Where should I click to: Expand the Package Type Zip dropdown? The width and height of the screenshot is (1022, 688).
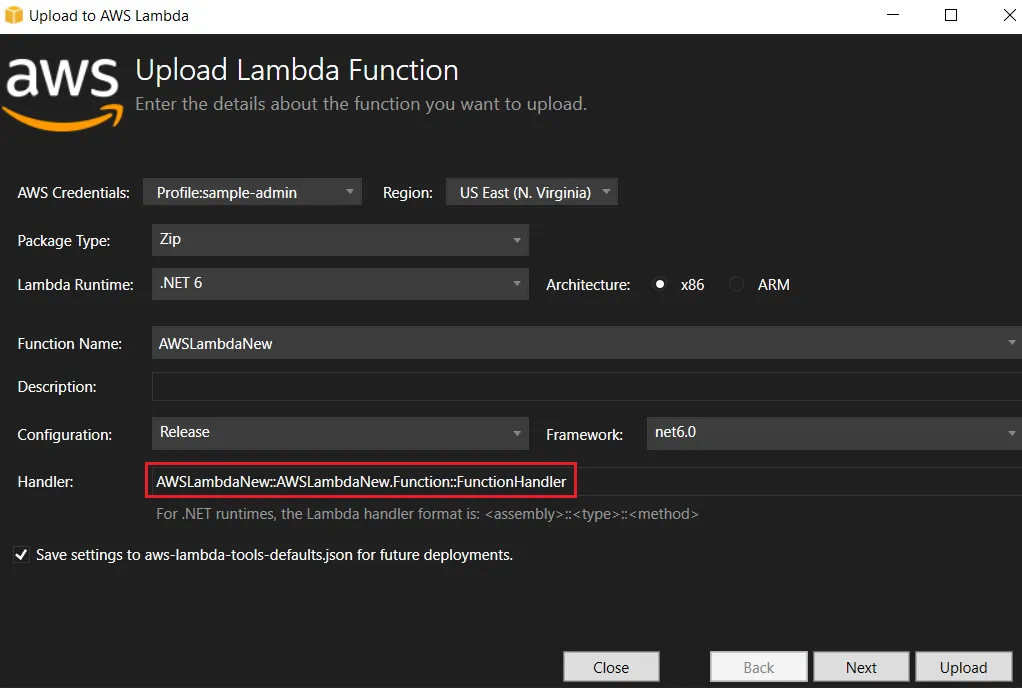[340, 240]
